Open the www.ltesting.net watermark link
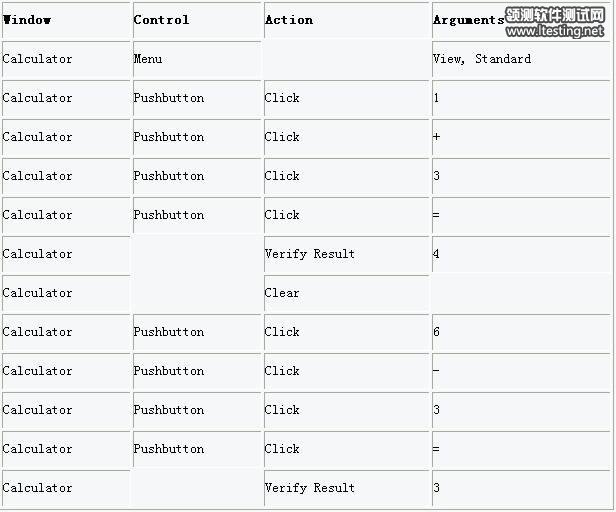Viewport: 616px width, 512px height. tap(557, 32)
